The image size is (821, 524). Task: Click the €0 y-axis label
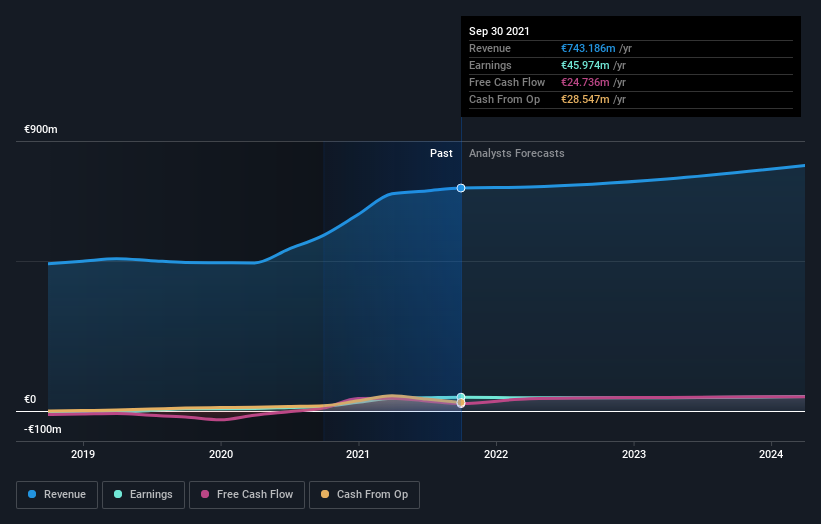pyautogui.click(x=30, y=399)
